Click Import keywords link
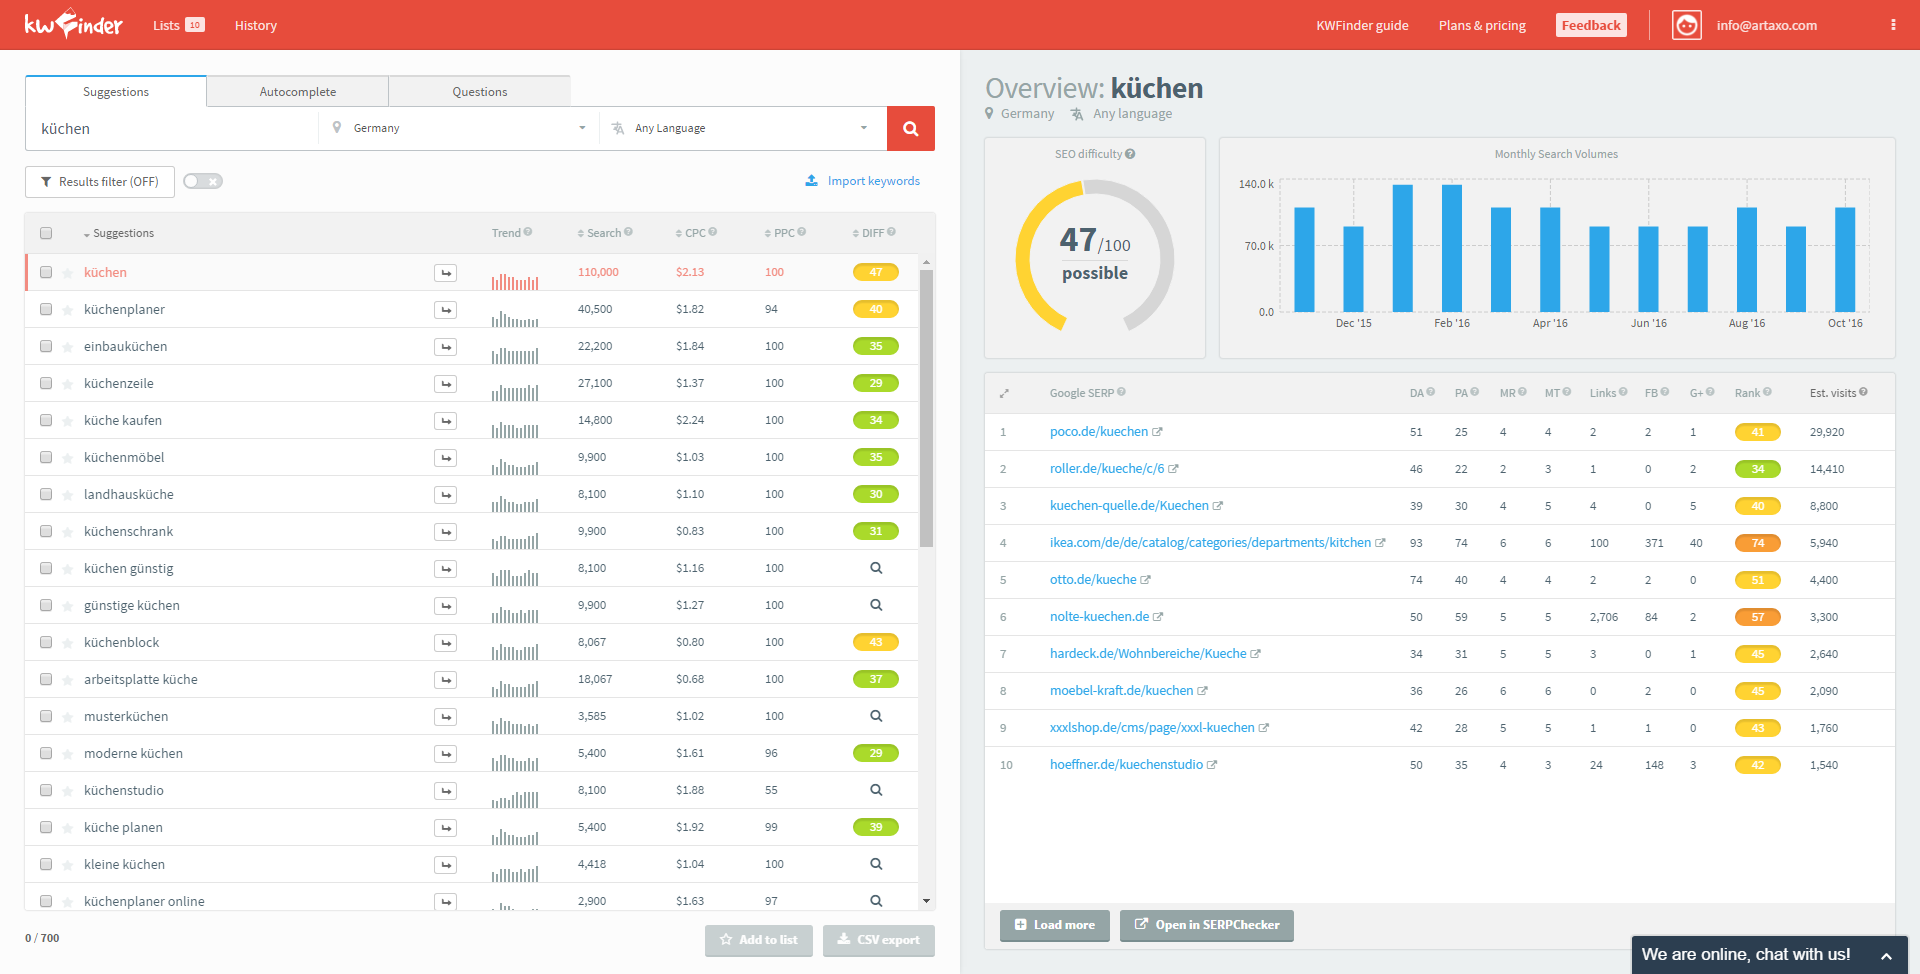Screen dimensions: 1920x974 (x=862, y=181)
